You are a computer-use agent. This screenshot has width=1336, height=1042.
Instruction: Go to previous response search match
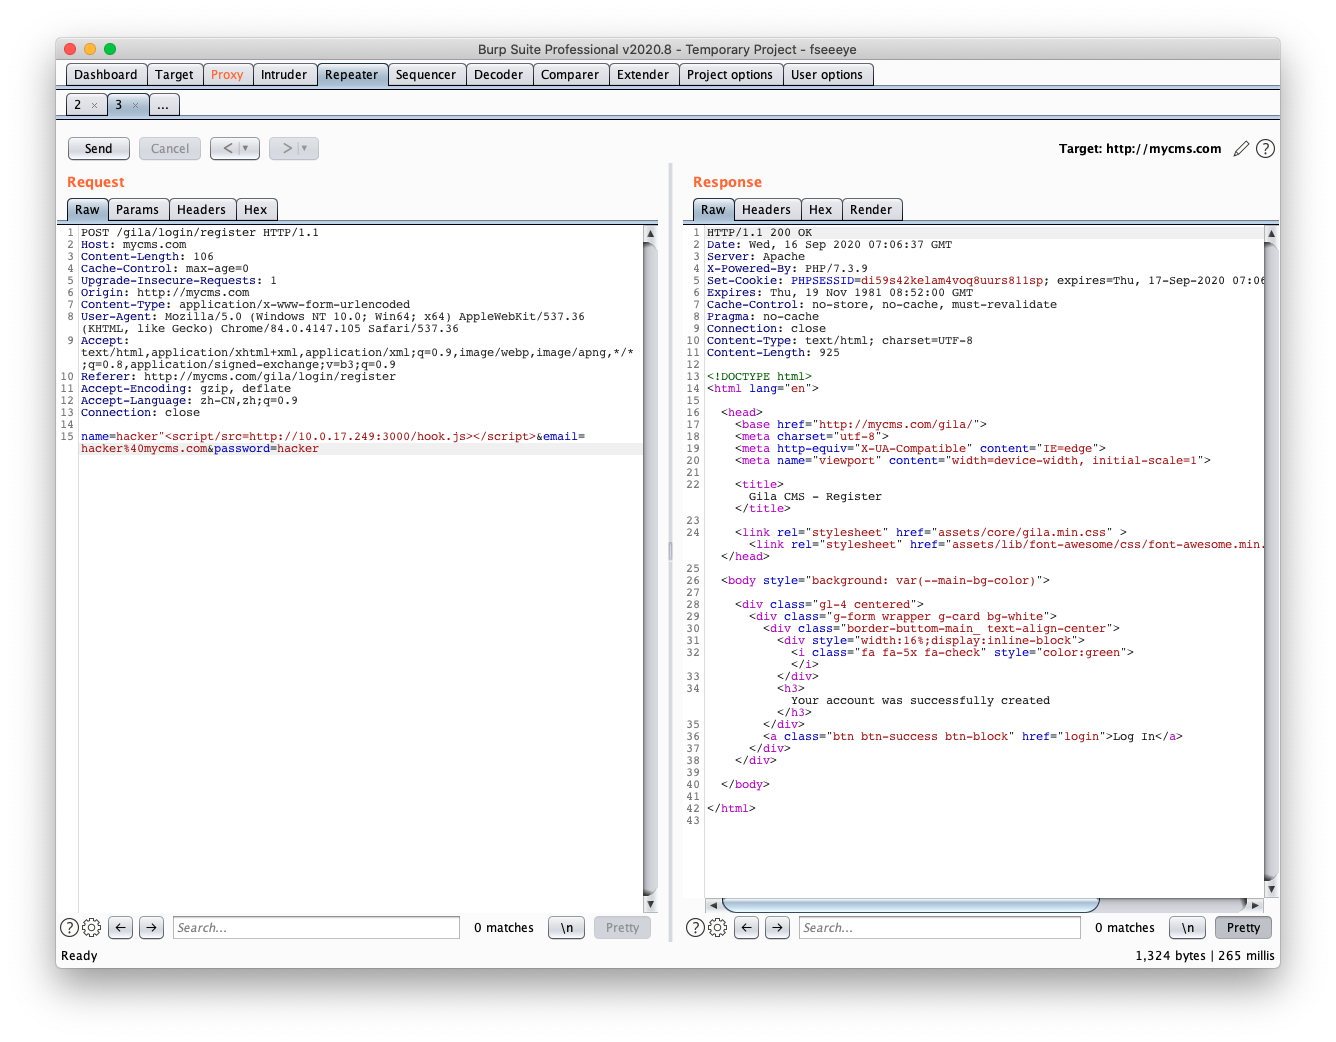coord(747,928)
